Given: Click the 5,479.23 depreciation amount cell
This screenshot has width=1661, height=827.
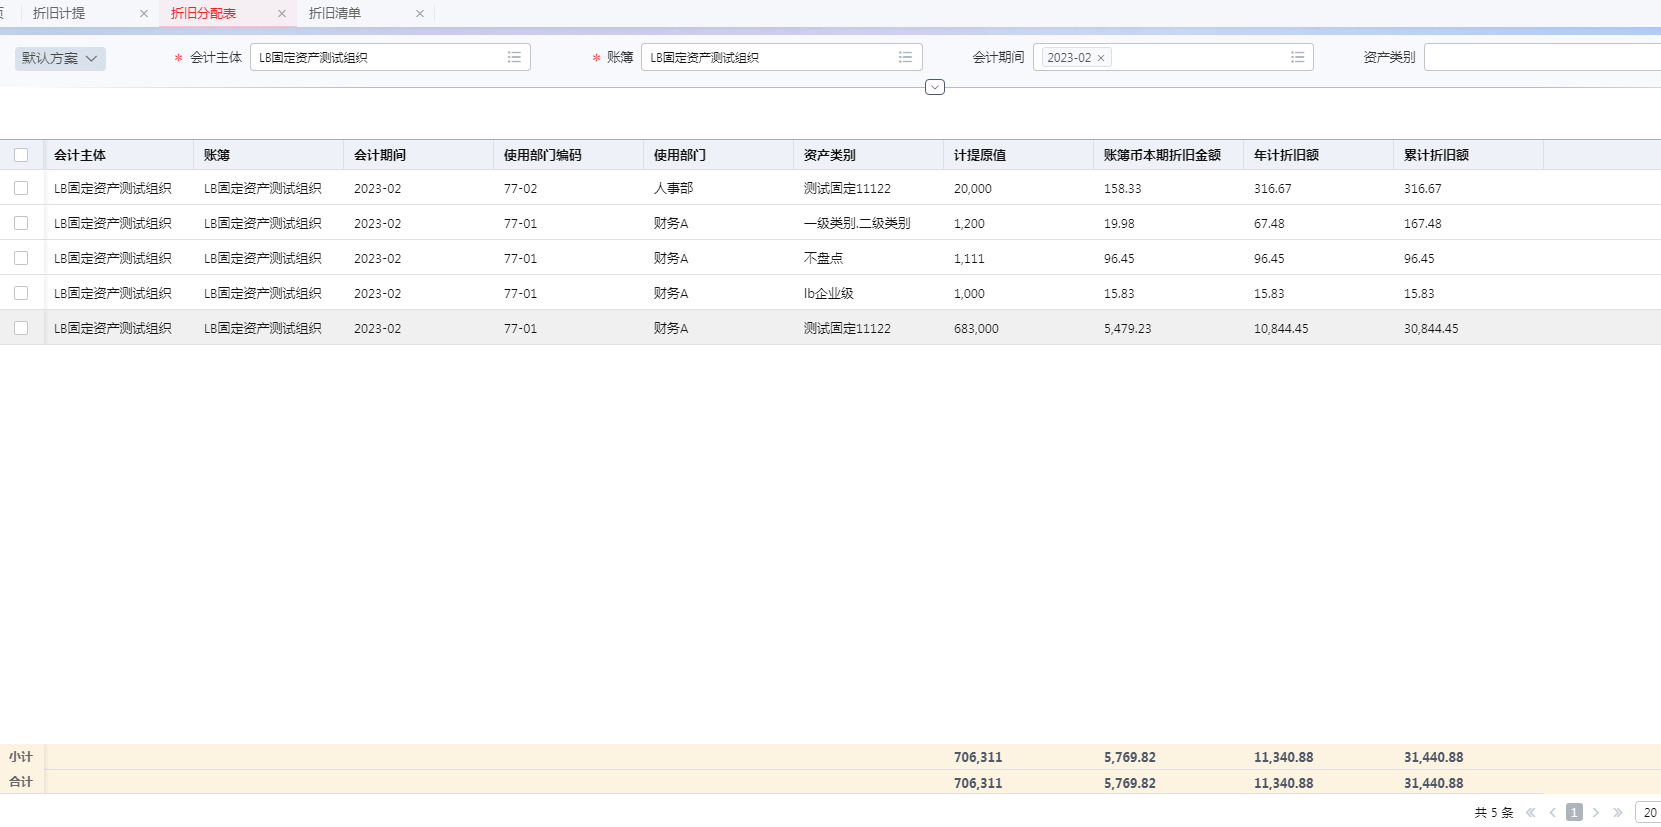Looking at the screenshot, I should coord(1128,328).
